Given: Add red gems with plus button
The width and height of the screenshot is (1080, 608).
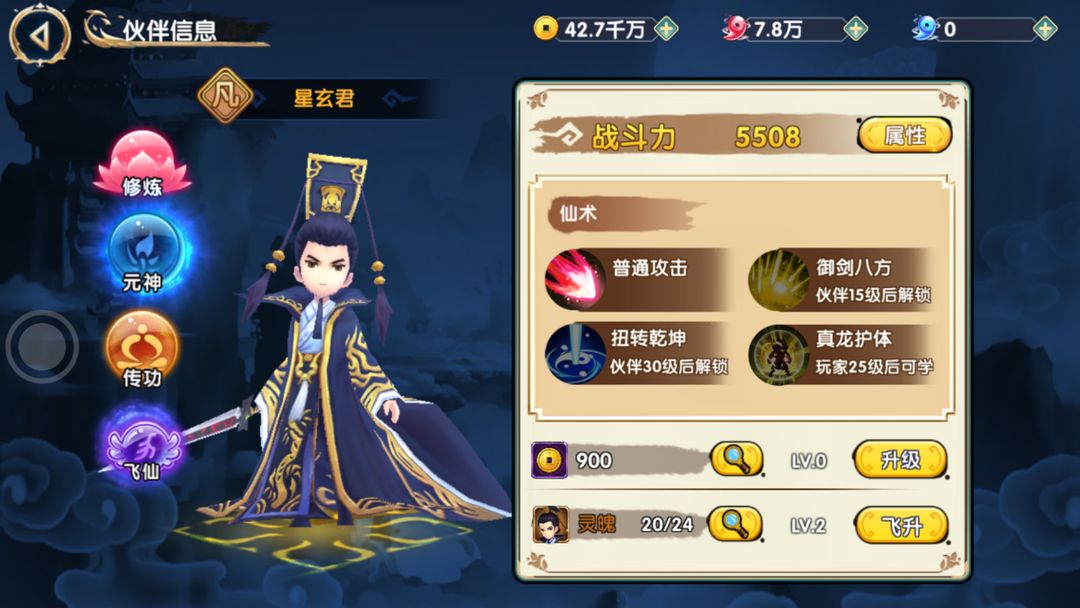Looking at the screenshot, I should [x=855, y=29].
